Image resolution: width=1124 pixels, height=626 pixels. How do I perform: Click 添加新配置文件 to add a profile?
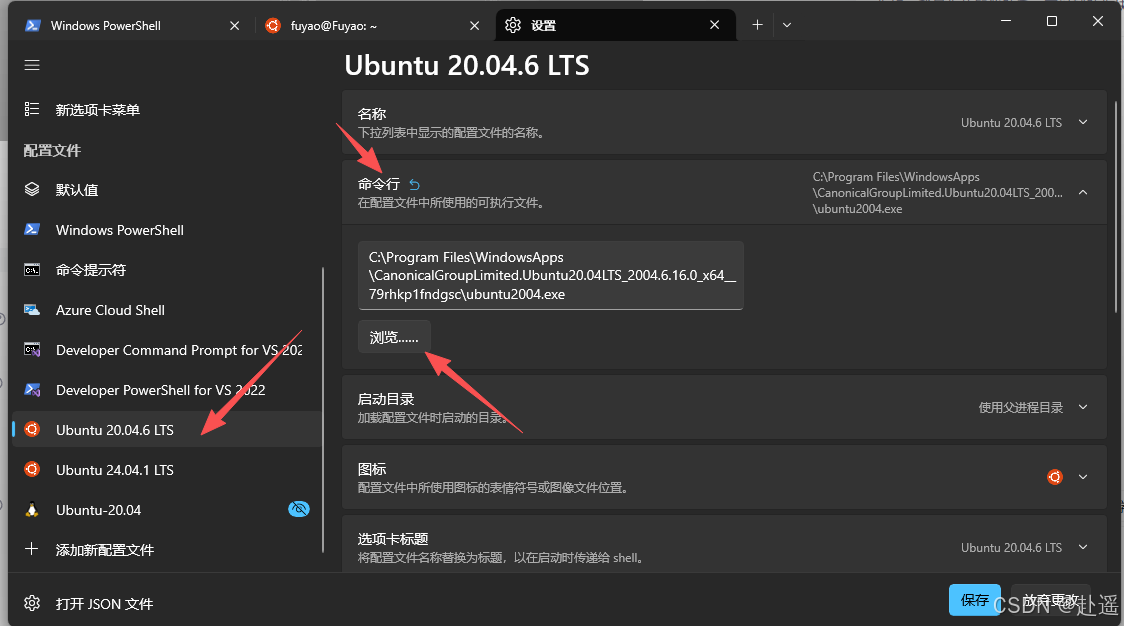[166, 550]
